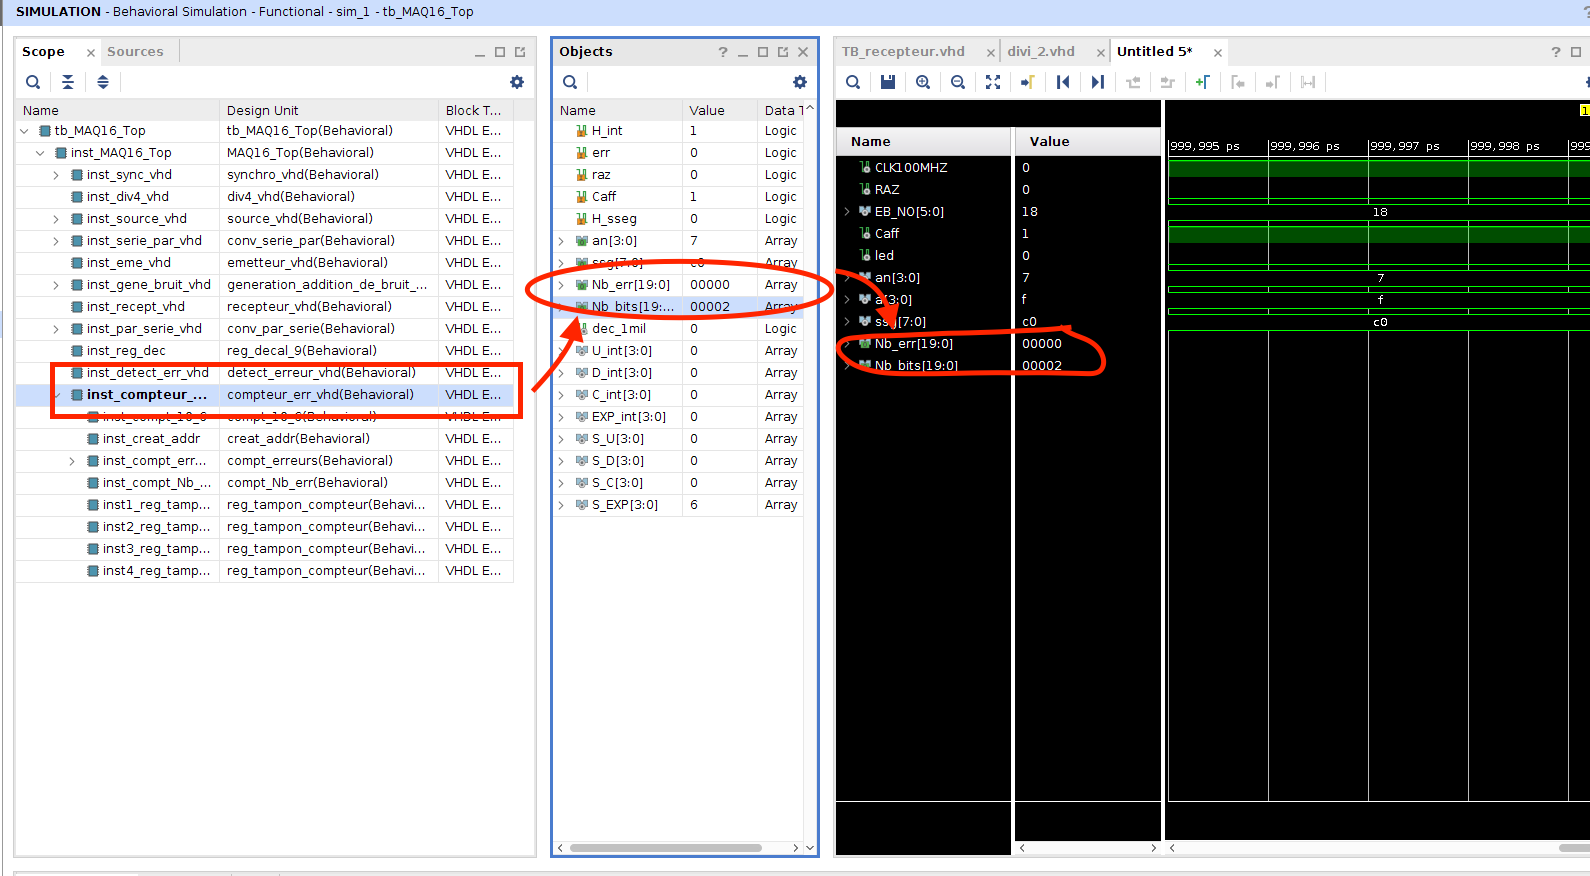Click waveform value column scrollbar right arrow
Image resolution: width=1590 pixels, height=876 pixels.
1153,848
